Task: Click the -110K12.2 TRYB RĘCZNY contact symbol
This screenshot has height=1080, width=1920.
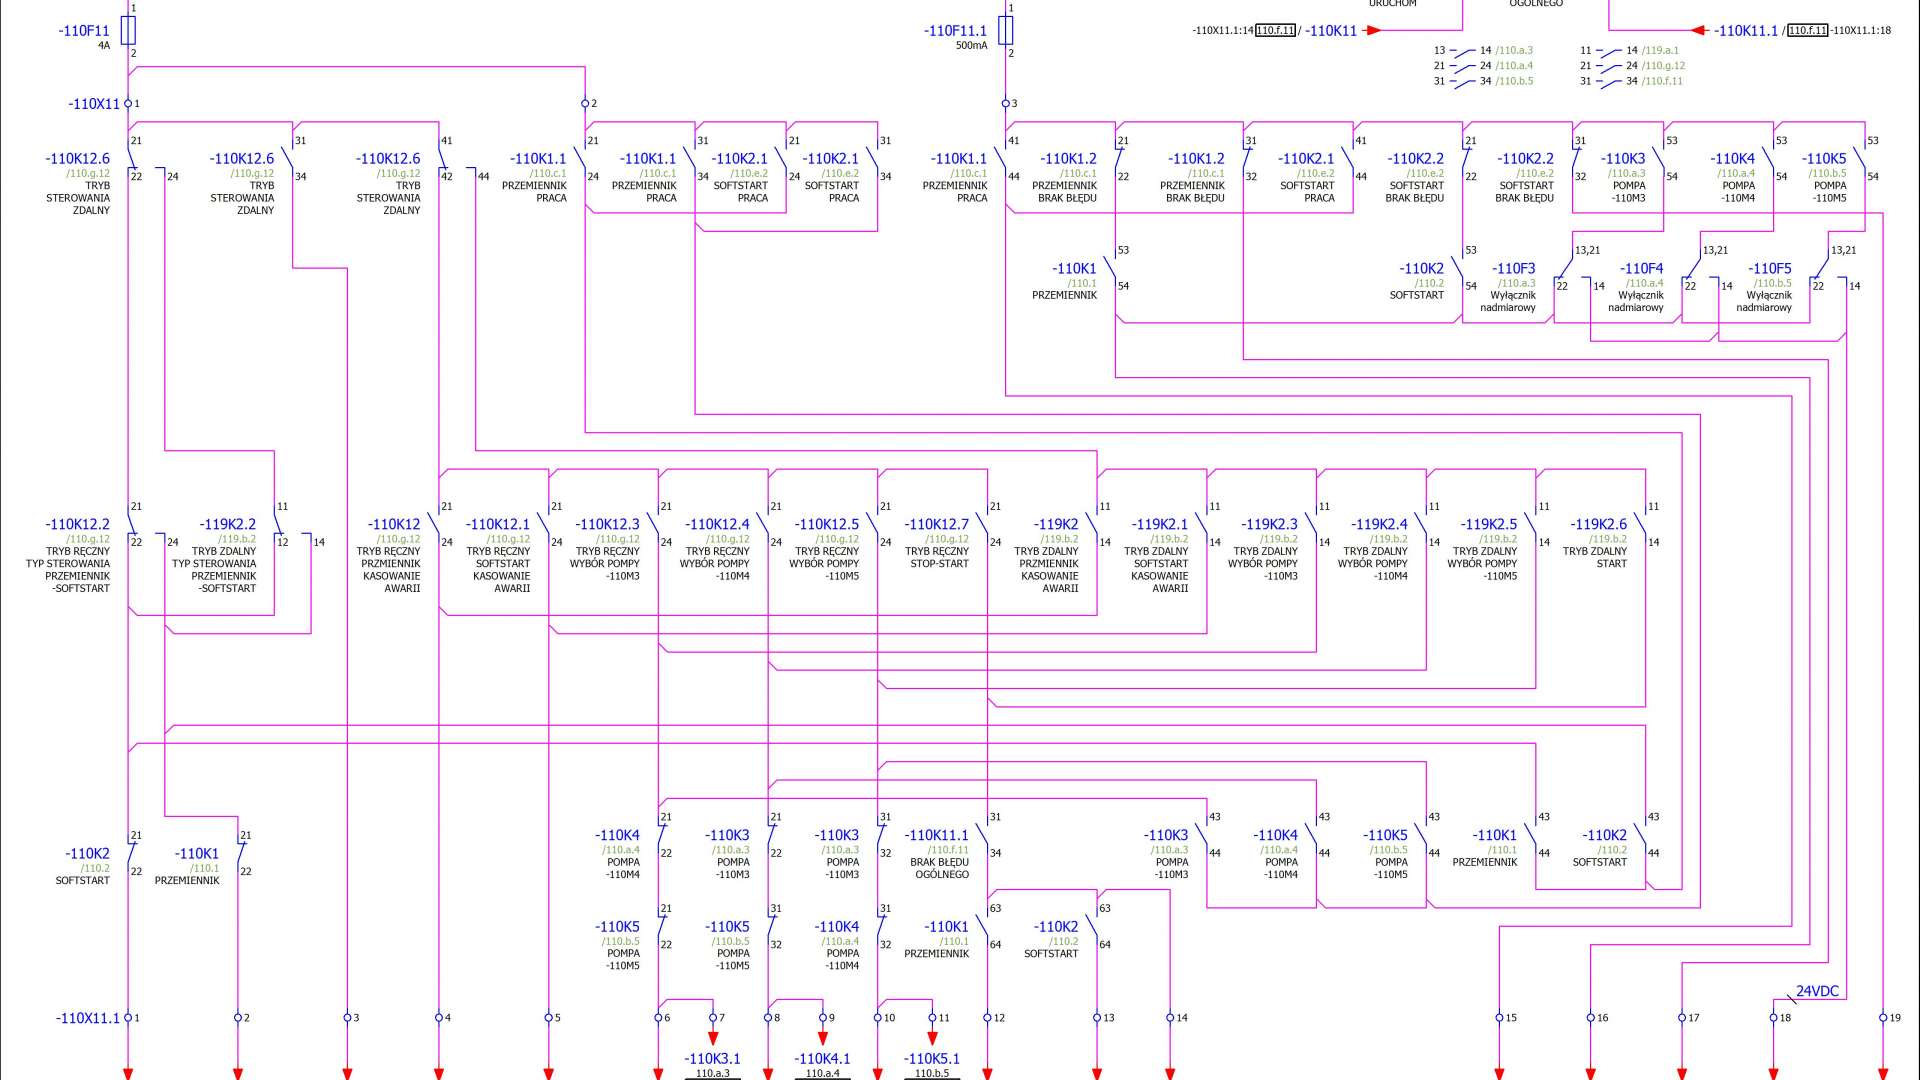Action: pos(133,524)
